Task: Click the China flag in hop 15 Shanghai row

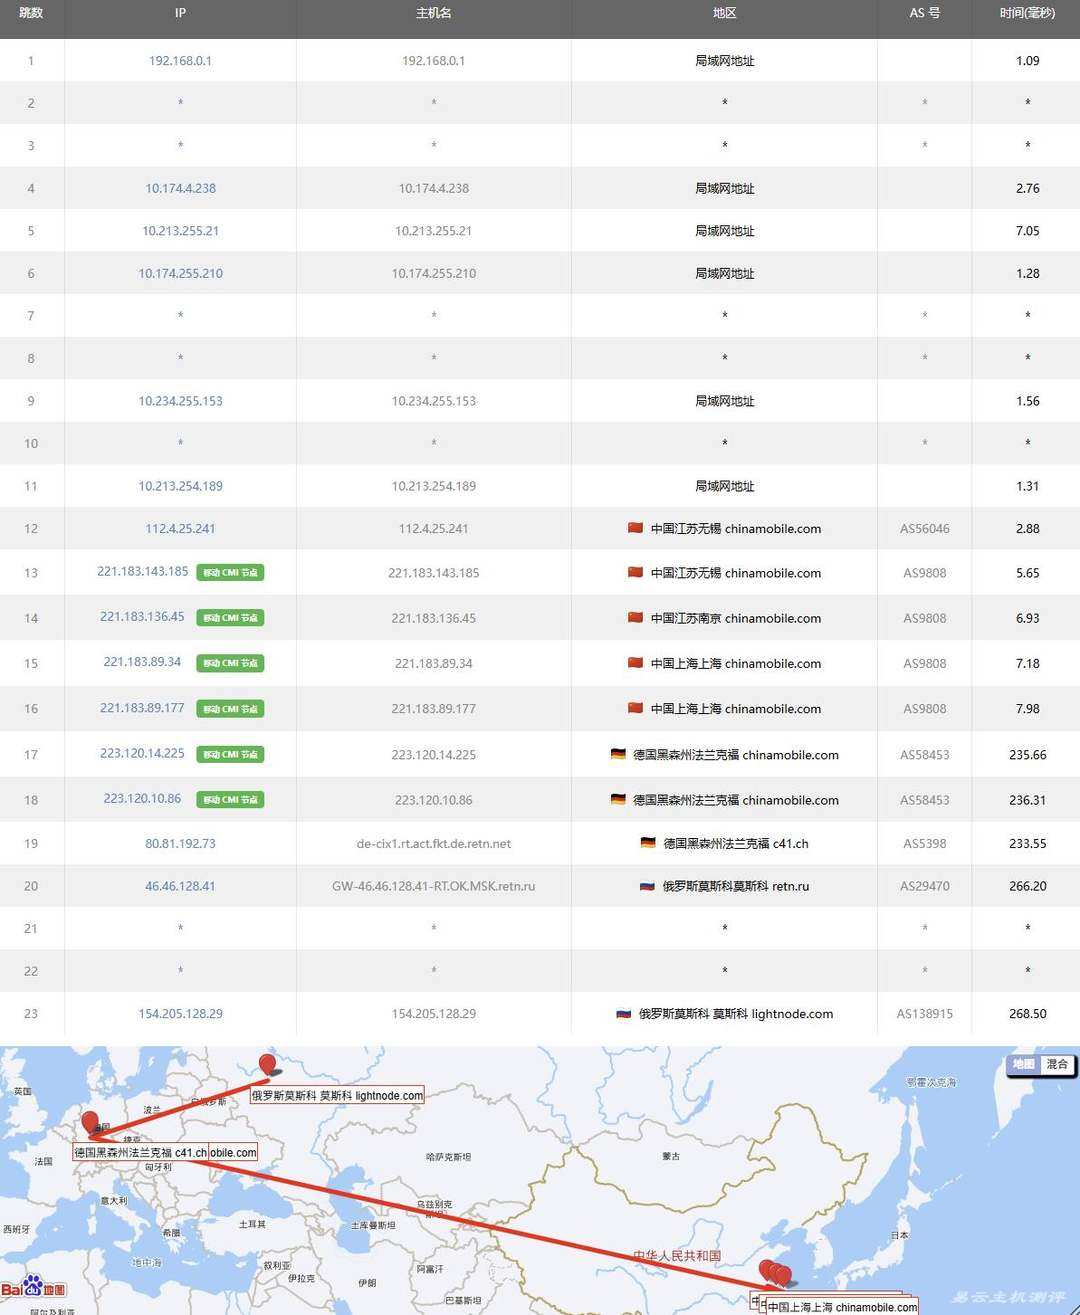Action: coord(635,663)
